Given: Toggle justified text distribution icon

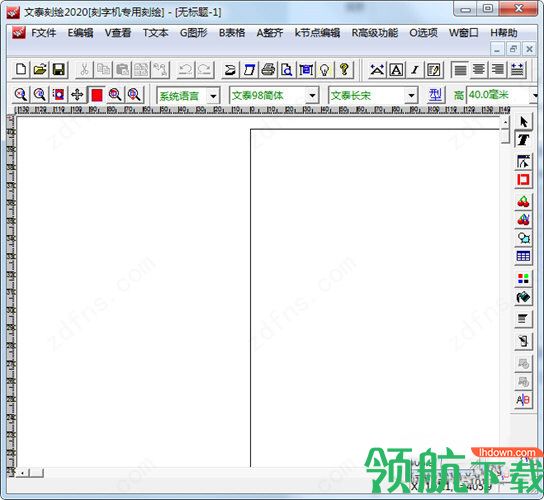Looking at the screenshot, I should click(x=517, y=69).
